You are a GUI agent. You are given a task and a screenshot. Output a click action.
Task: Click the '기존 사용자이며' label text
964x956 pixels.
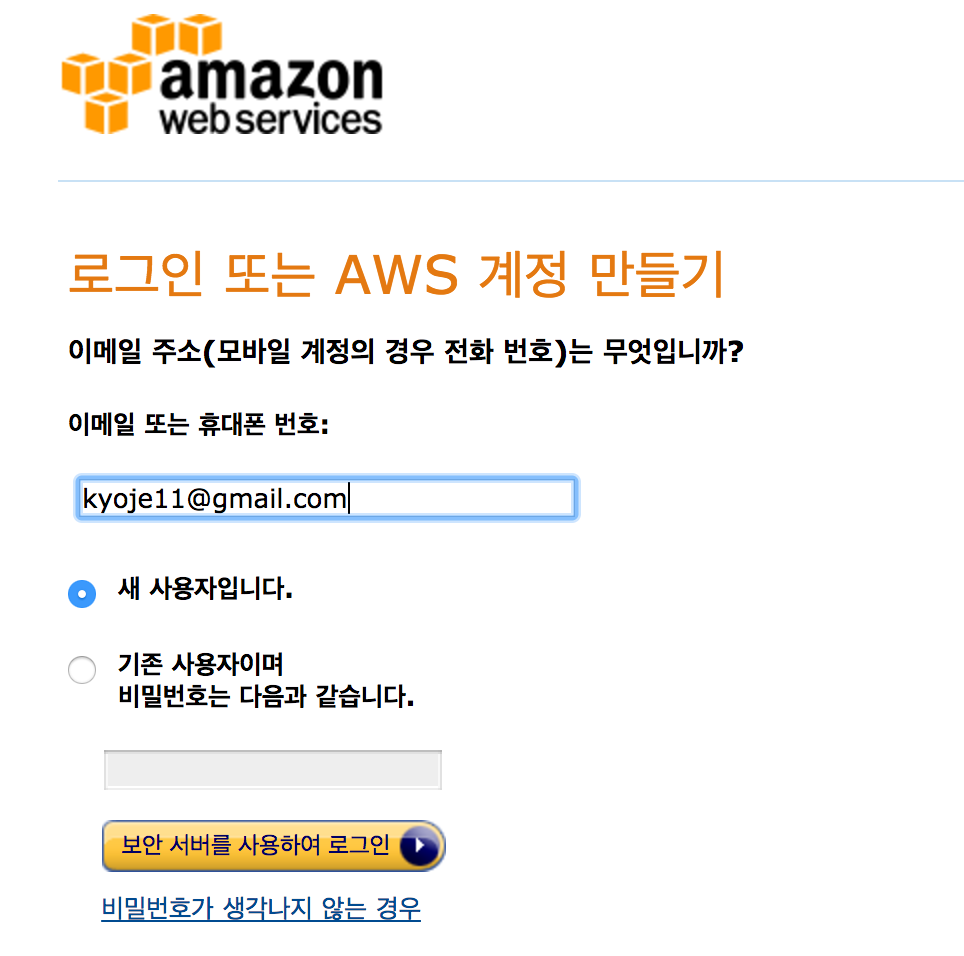pyautogui.click(x=200, y=664)
